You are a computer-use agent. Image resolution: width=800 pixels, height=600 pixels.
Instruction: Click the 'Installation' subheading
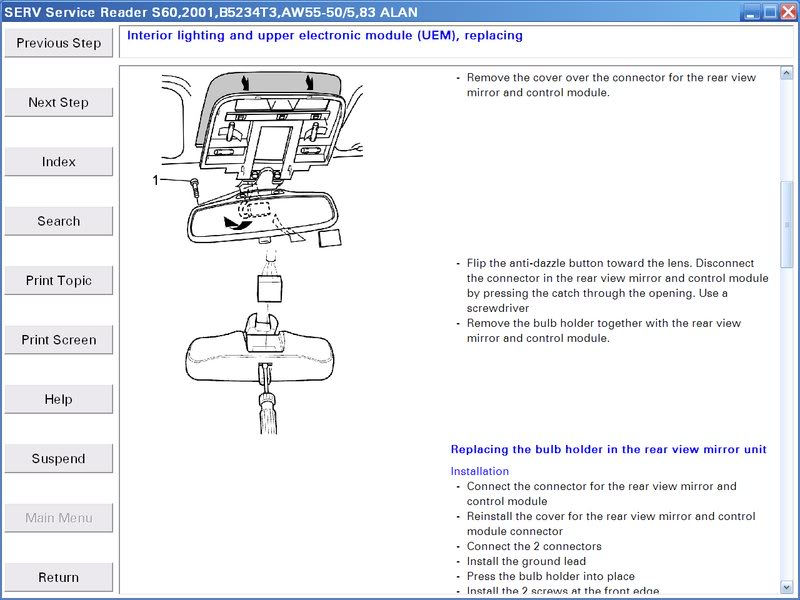click(480, 471)
